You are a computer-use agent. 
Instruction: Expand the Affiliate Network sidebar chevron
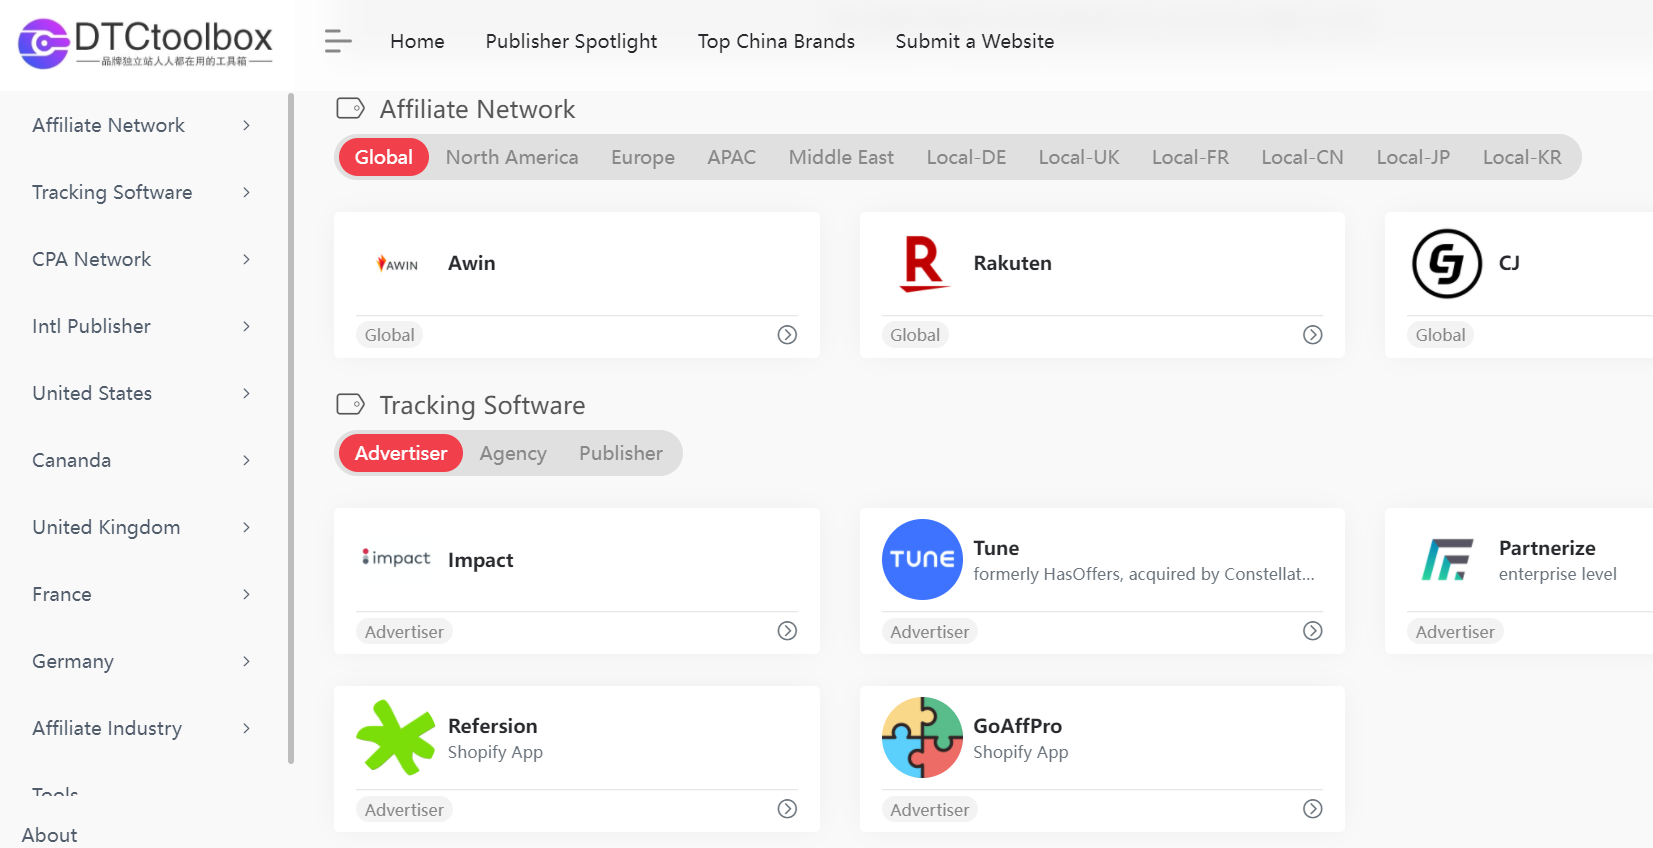point(246,125)
